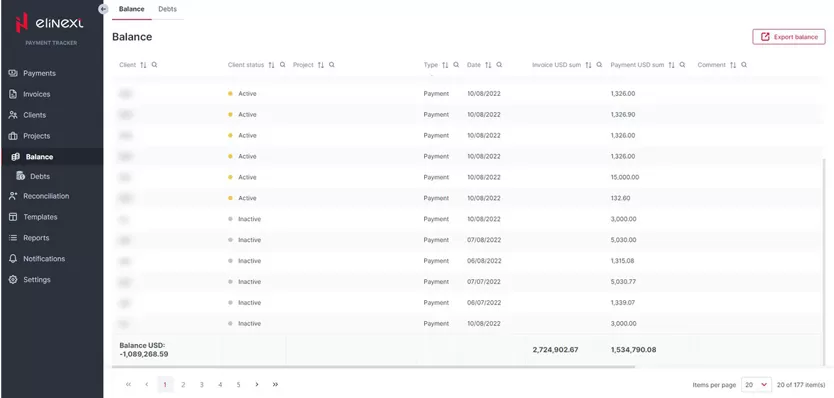Search in the Client column
The height and width of the screenshot is (398, 834).
(154, 65)
